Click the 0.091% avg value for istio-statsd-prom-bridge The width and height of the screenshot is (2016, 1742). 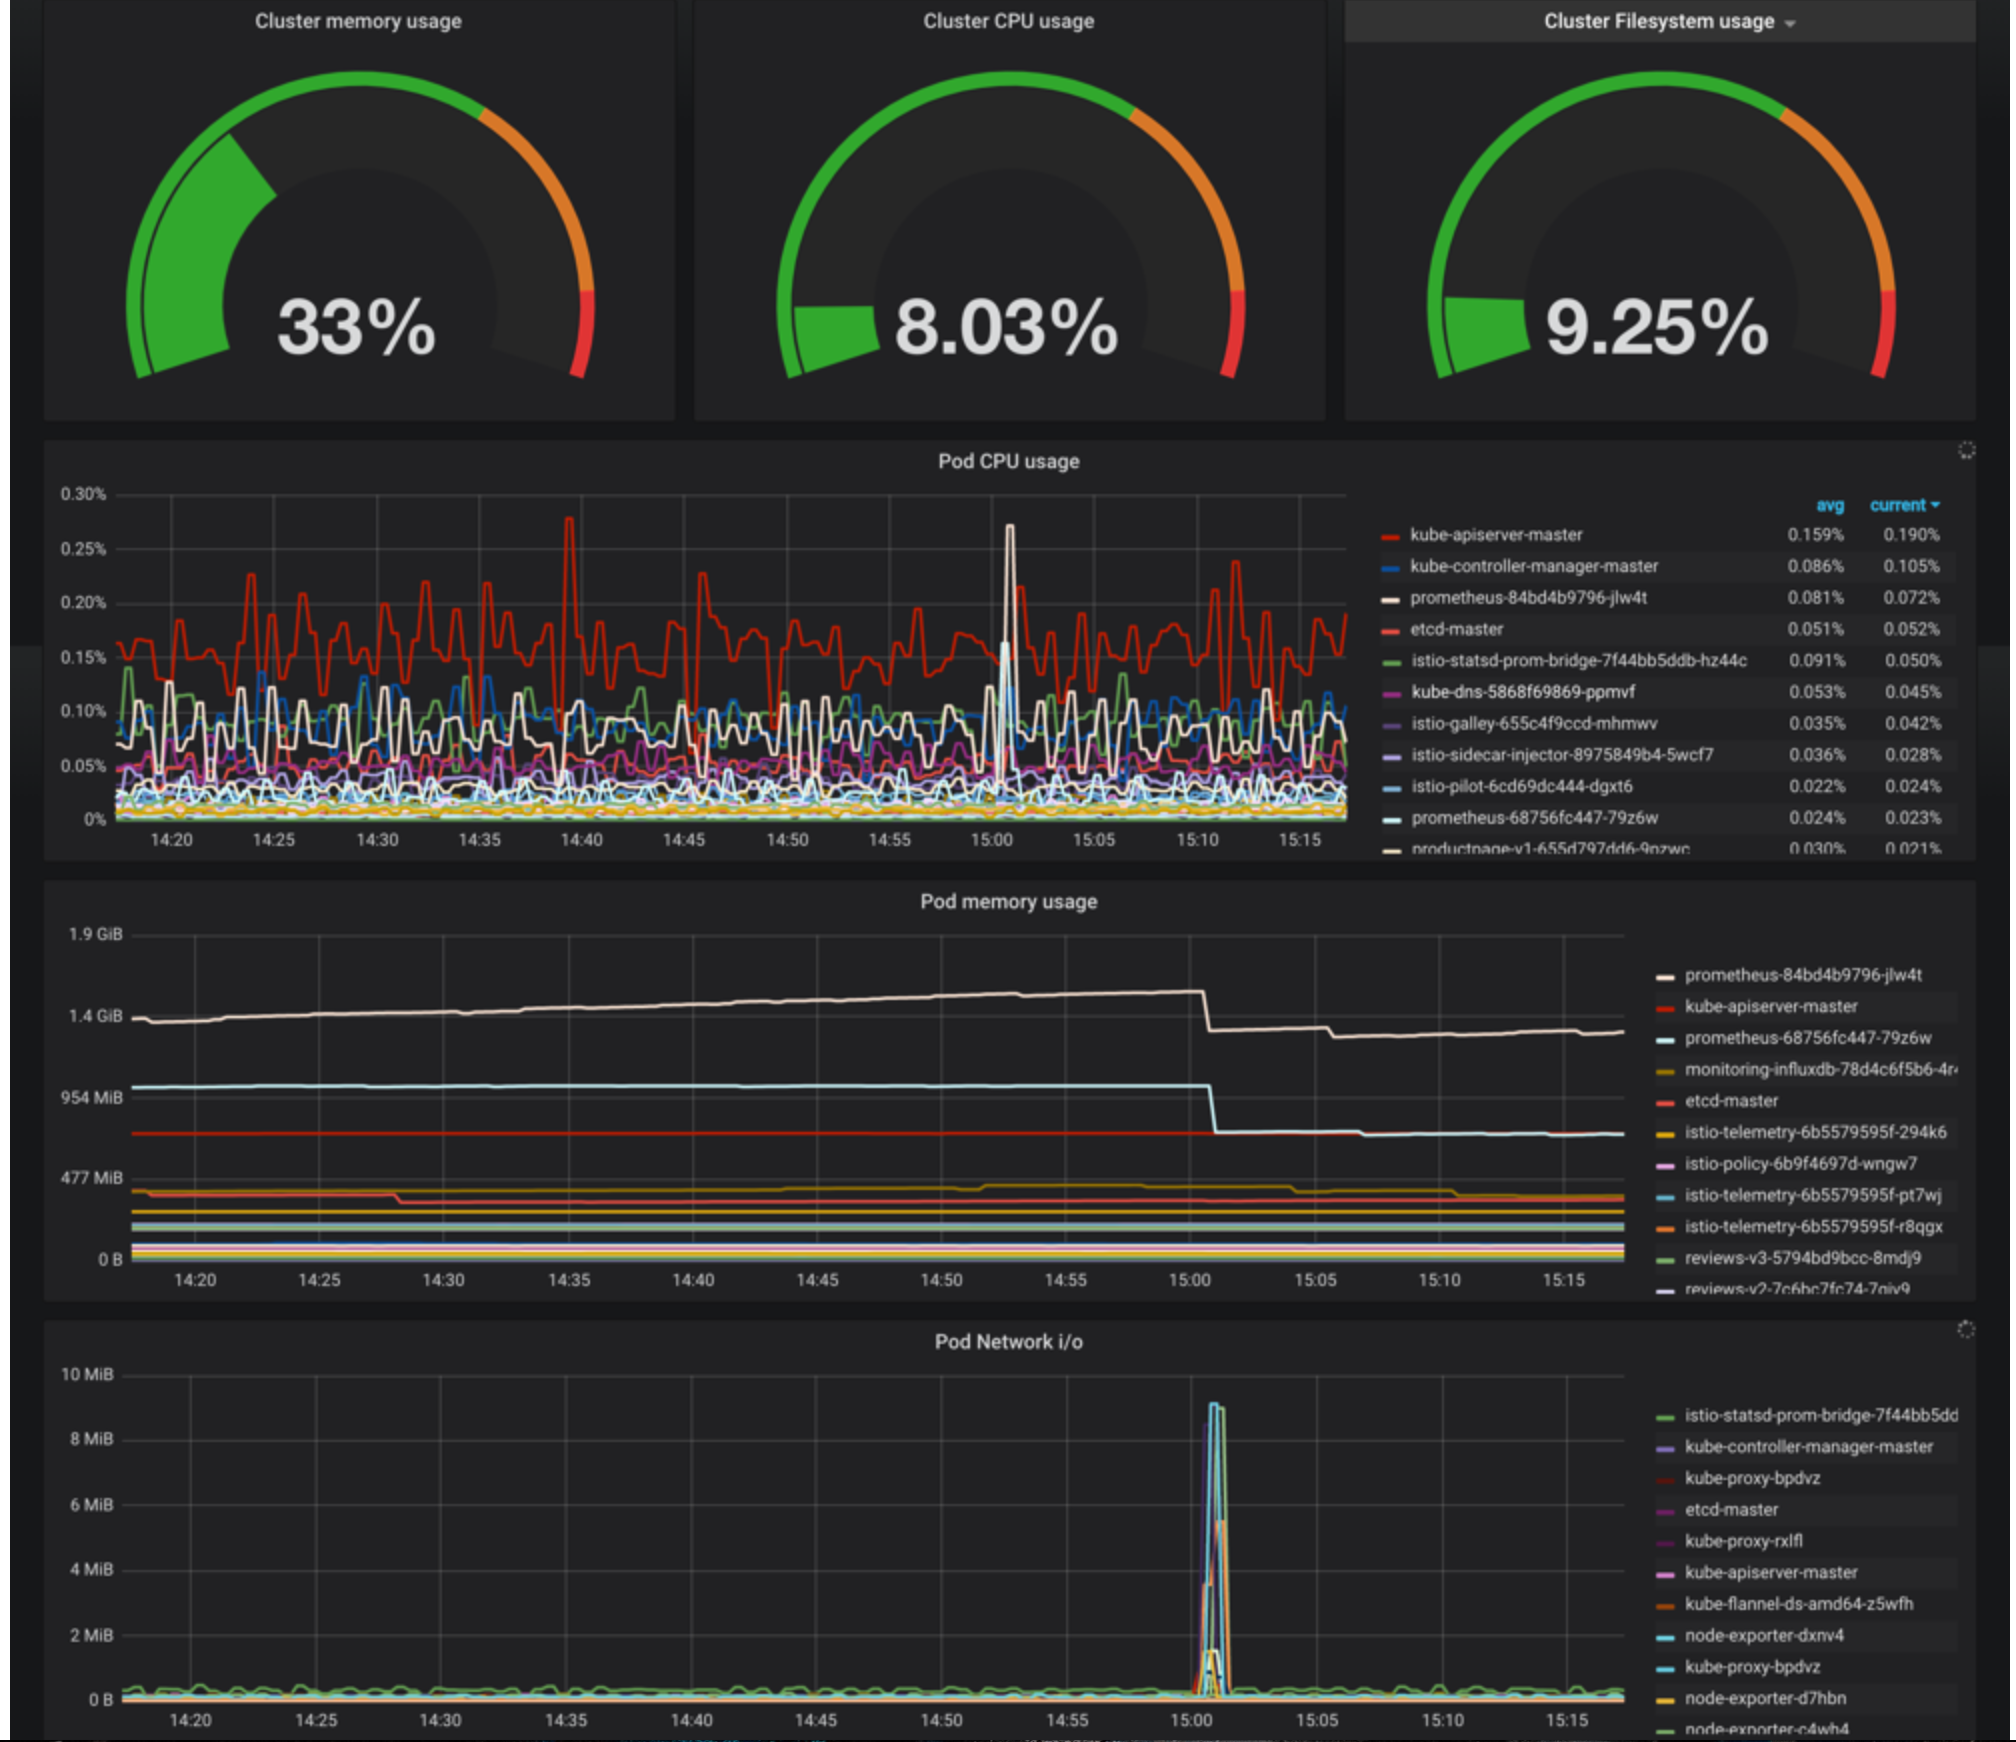1816,661
